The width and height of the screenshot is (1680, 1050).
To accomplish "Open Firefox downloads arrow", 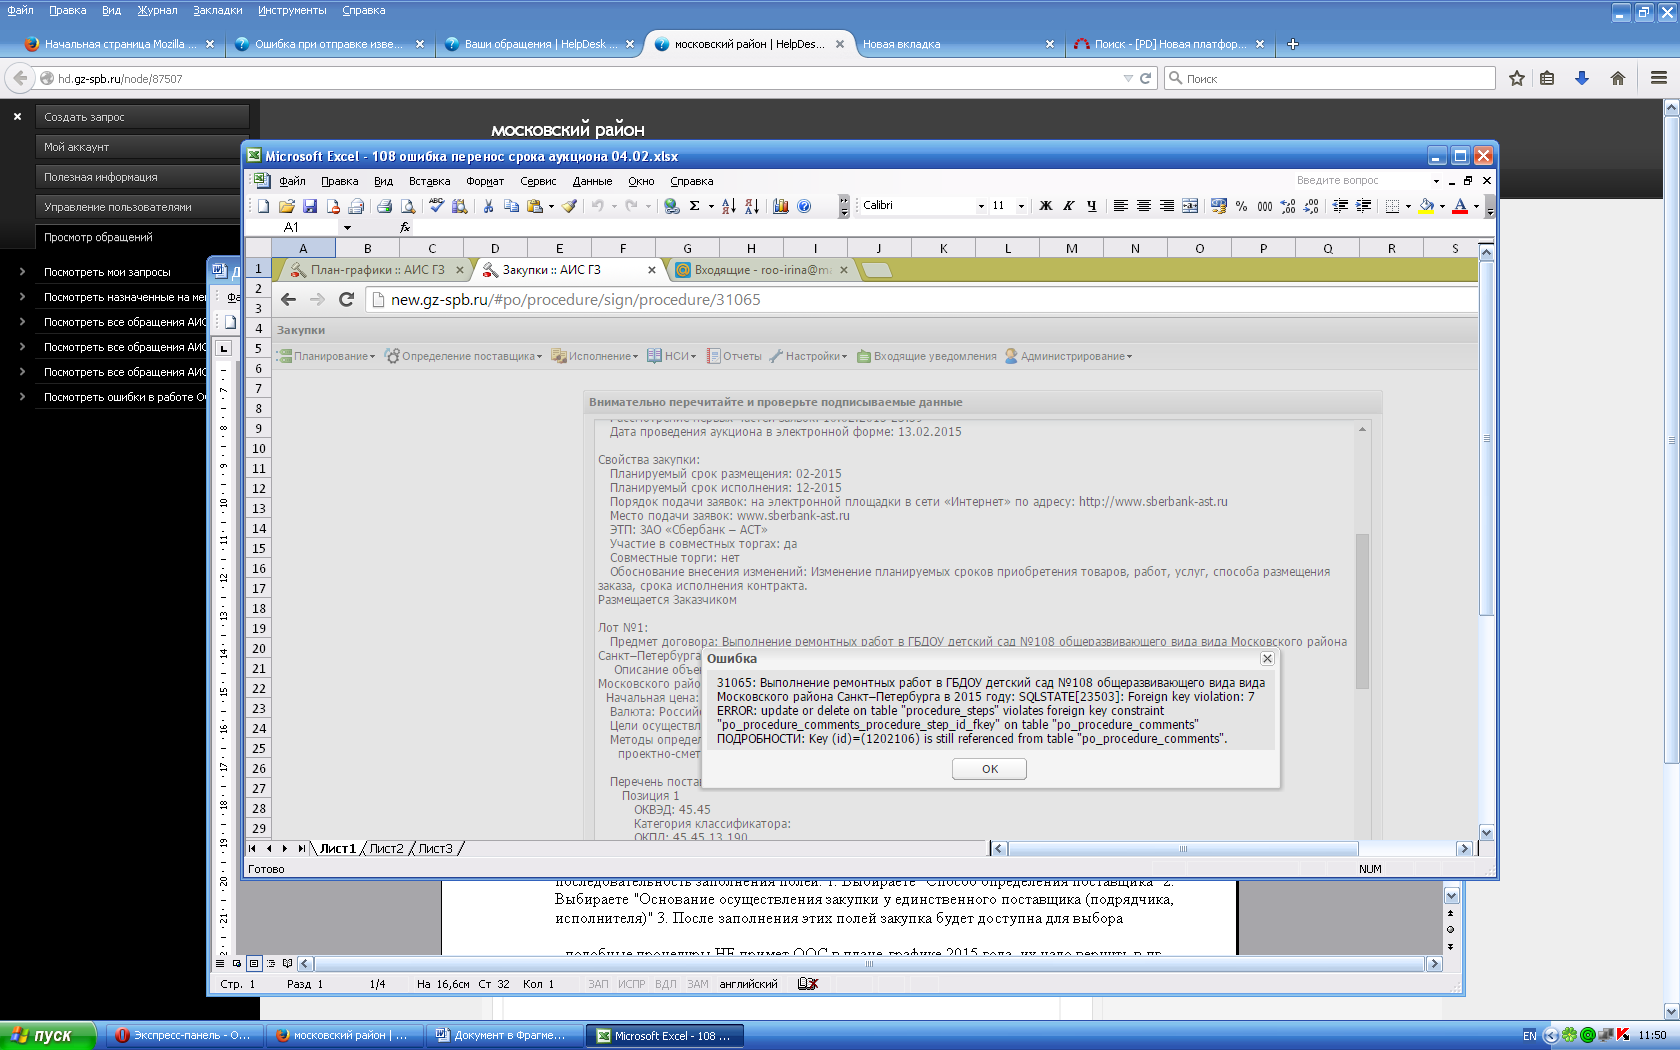I will click(1582, 78).
